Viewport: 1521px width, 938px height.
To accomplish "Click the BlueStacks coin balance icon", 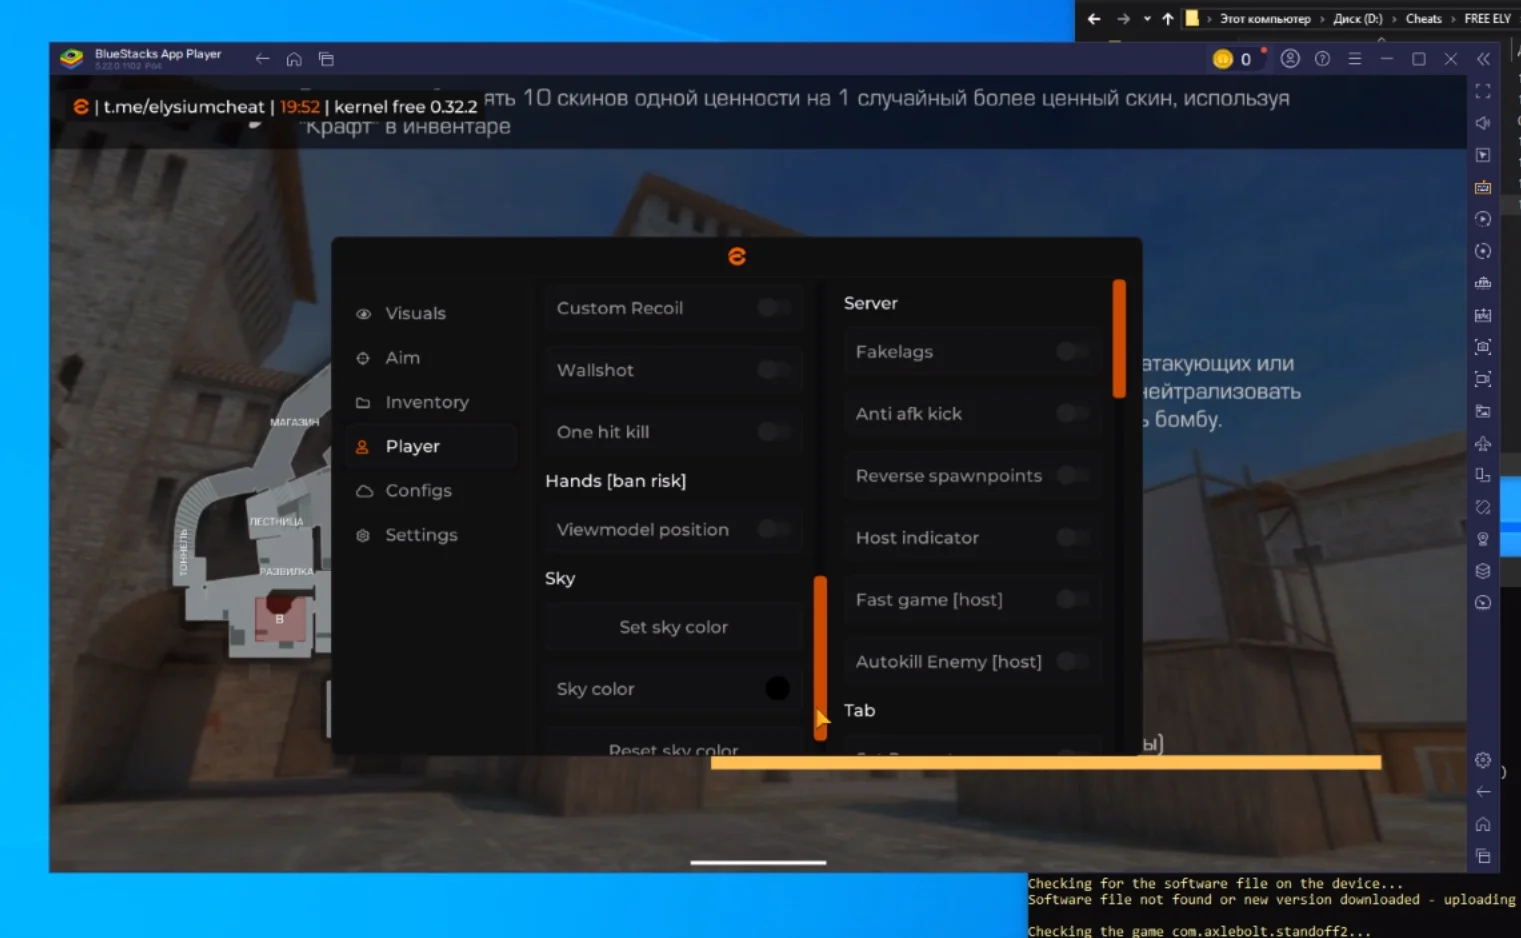I will (x=1222, y=59).
